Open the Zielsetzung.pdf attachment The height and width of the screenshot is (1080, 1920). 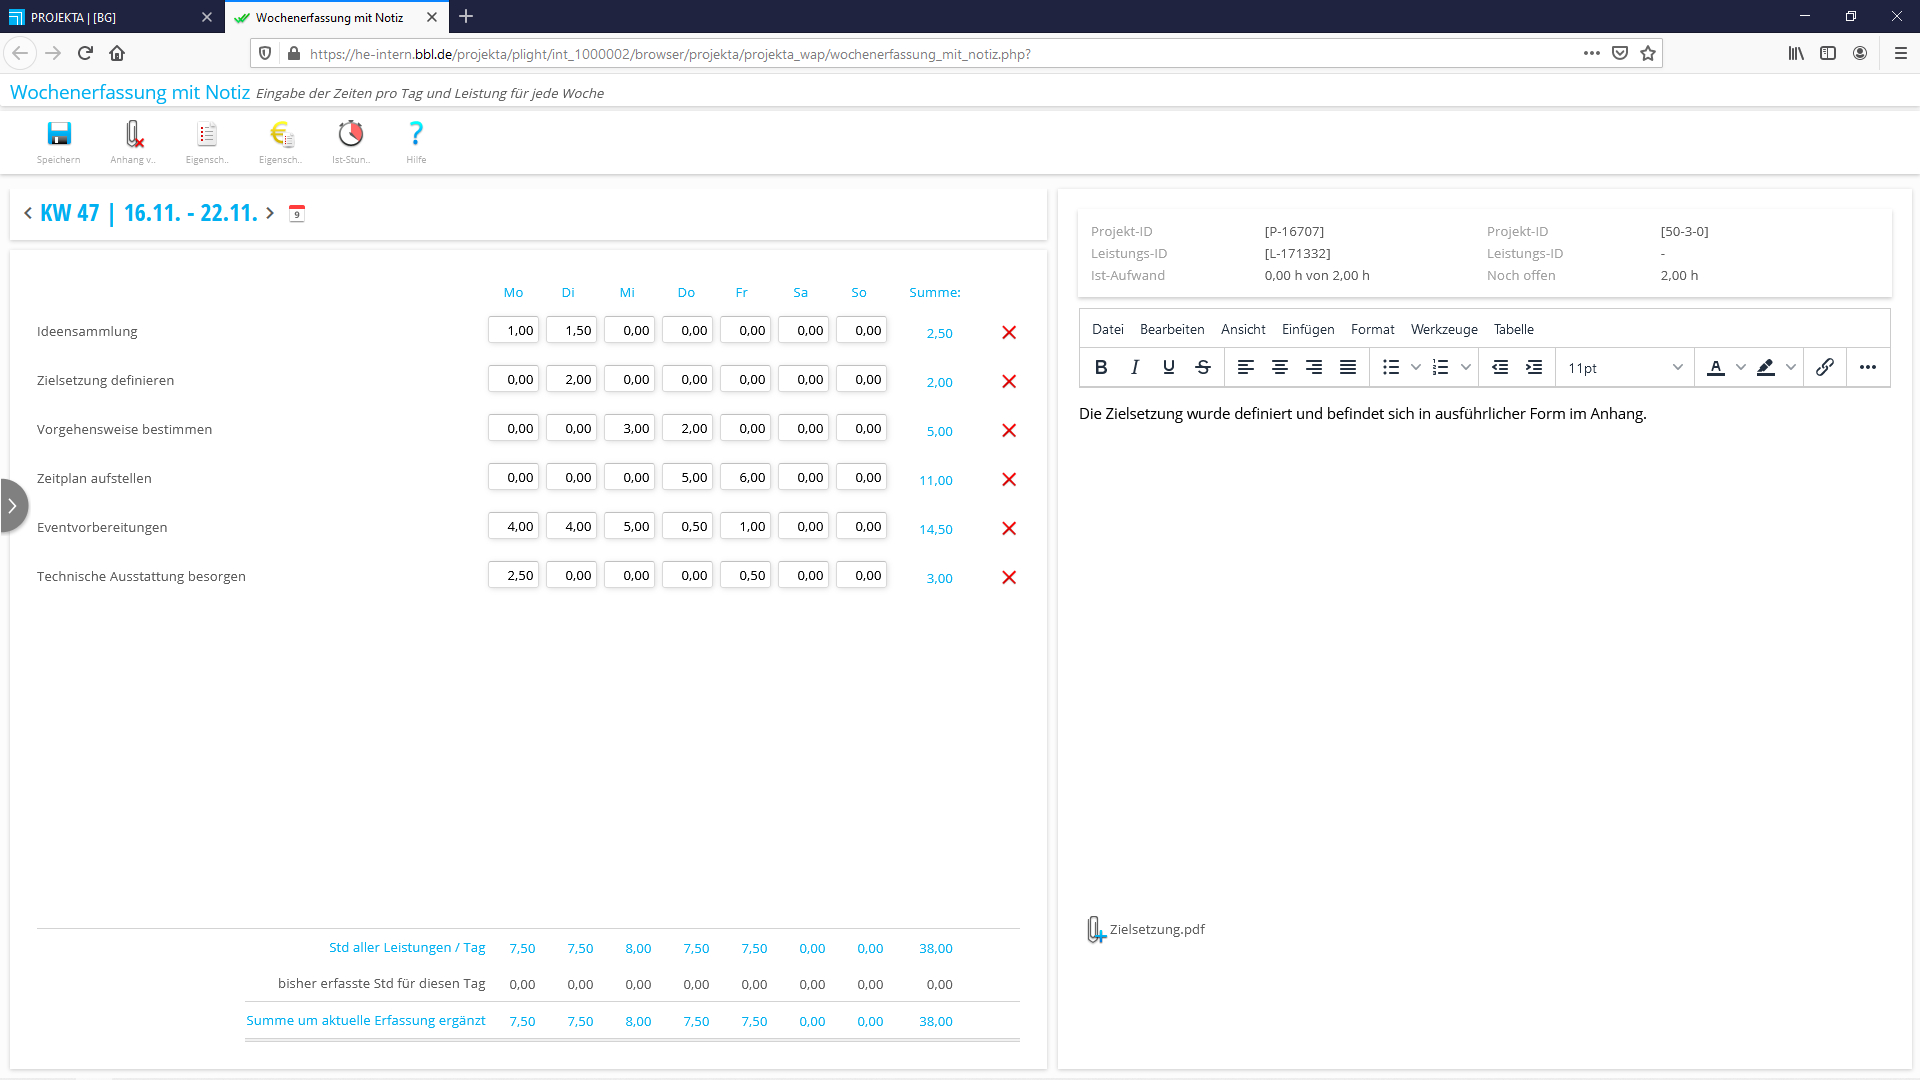(x=1157, y=930)
